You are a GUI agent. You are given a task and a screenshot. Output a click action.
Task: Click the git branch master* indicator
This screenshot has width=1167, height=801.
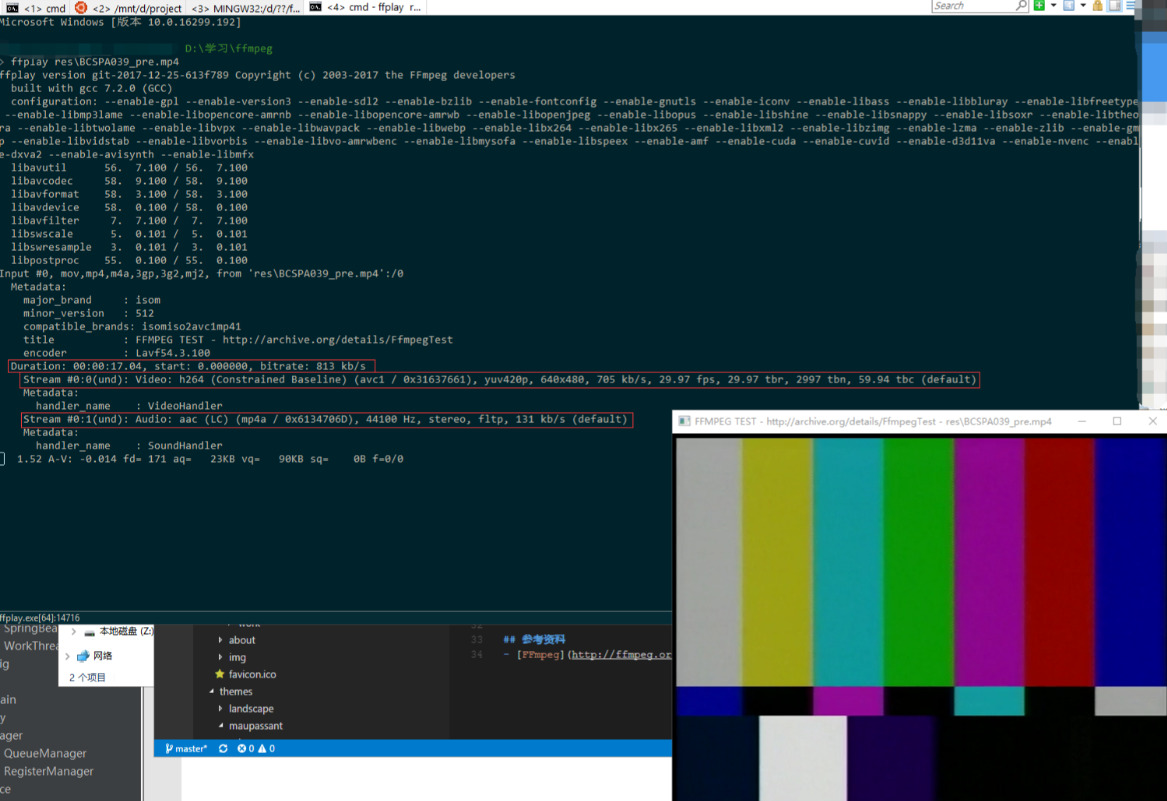click(x=186, y=748)
